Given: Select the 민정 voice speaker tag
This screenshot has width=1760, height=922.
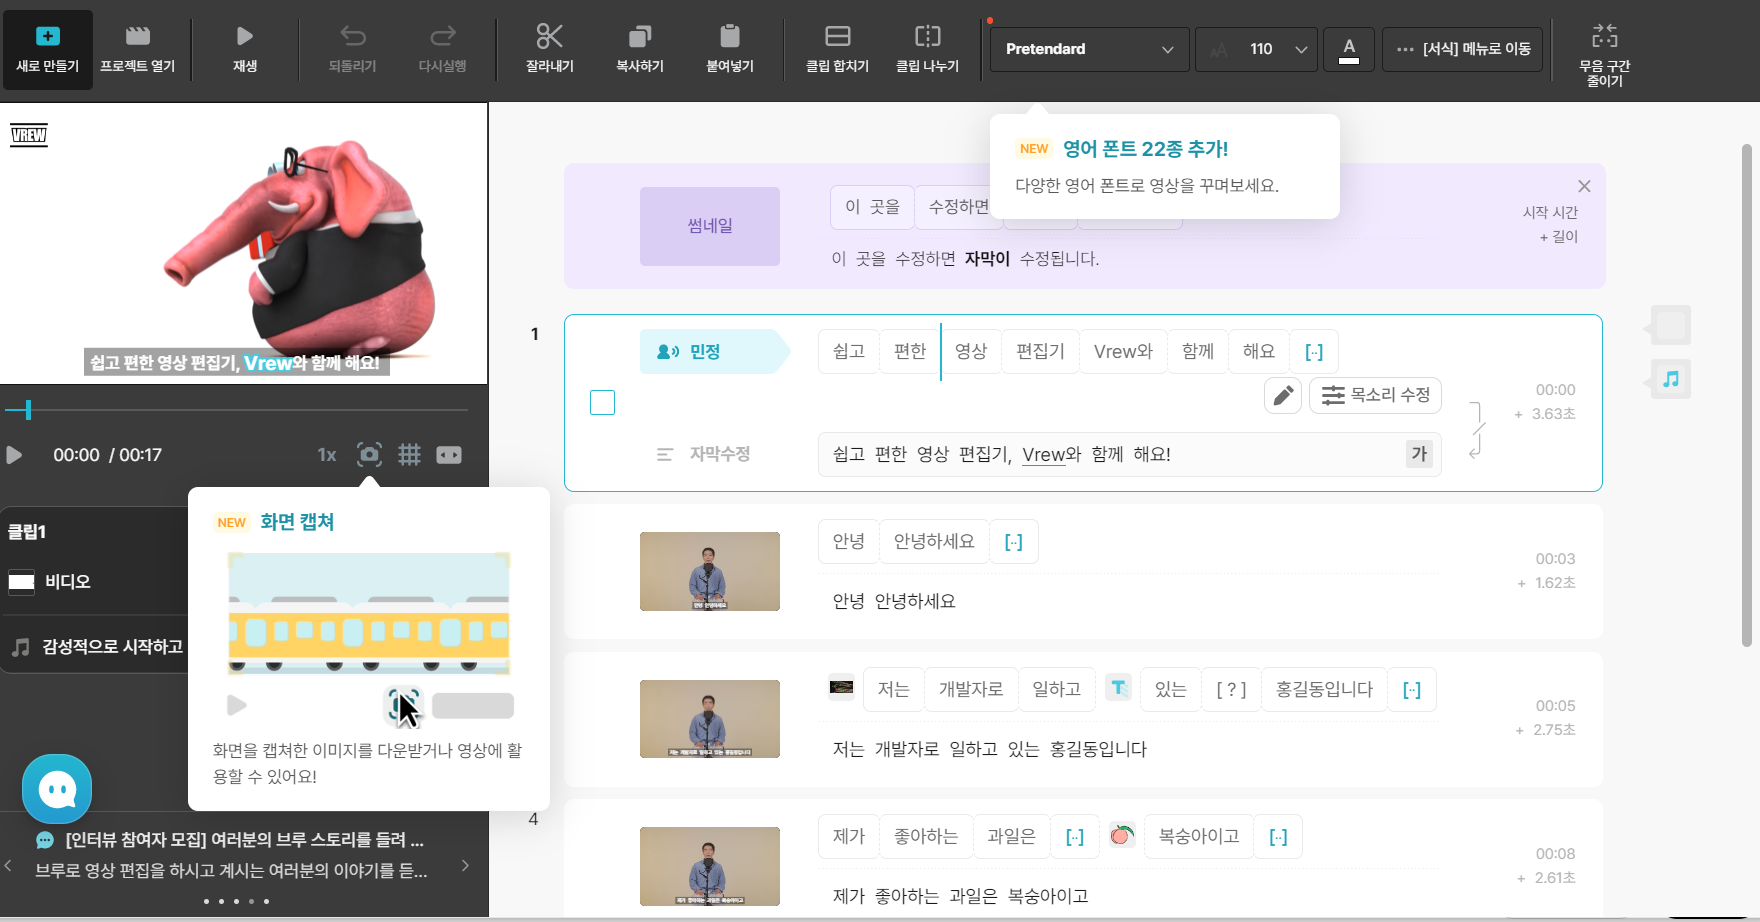Looking at the screenshot, I should [714, 352].
